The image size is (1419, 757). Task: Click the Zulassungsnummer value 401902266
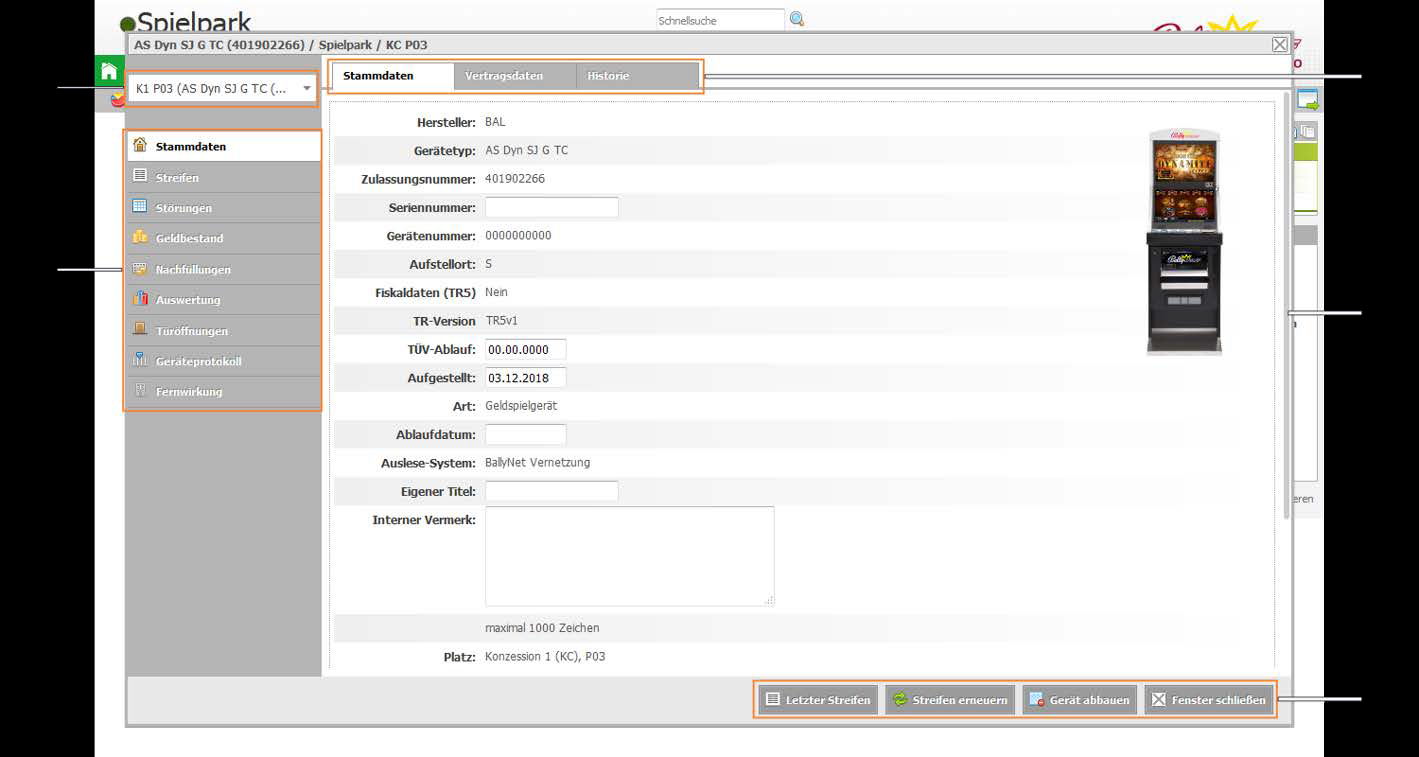(515, 179)
